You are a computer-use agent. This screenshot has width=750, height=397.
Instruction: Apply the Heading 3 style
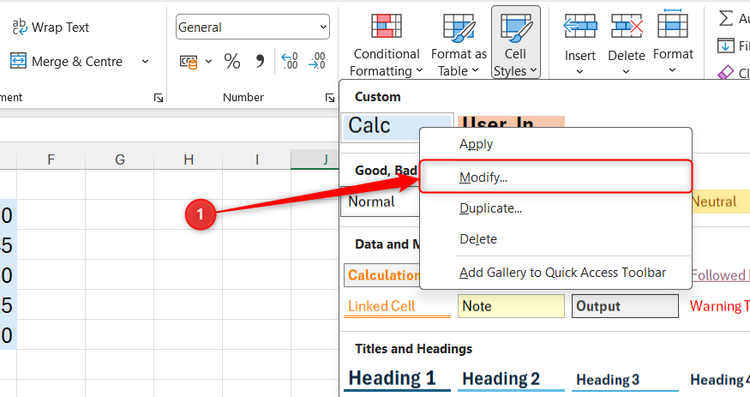[x=625, y=380]
